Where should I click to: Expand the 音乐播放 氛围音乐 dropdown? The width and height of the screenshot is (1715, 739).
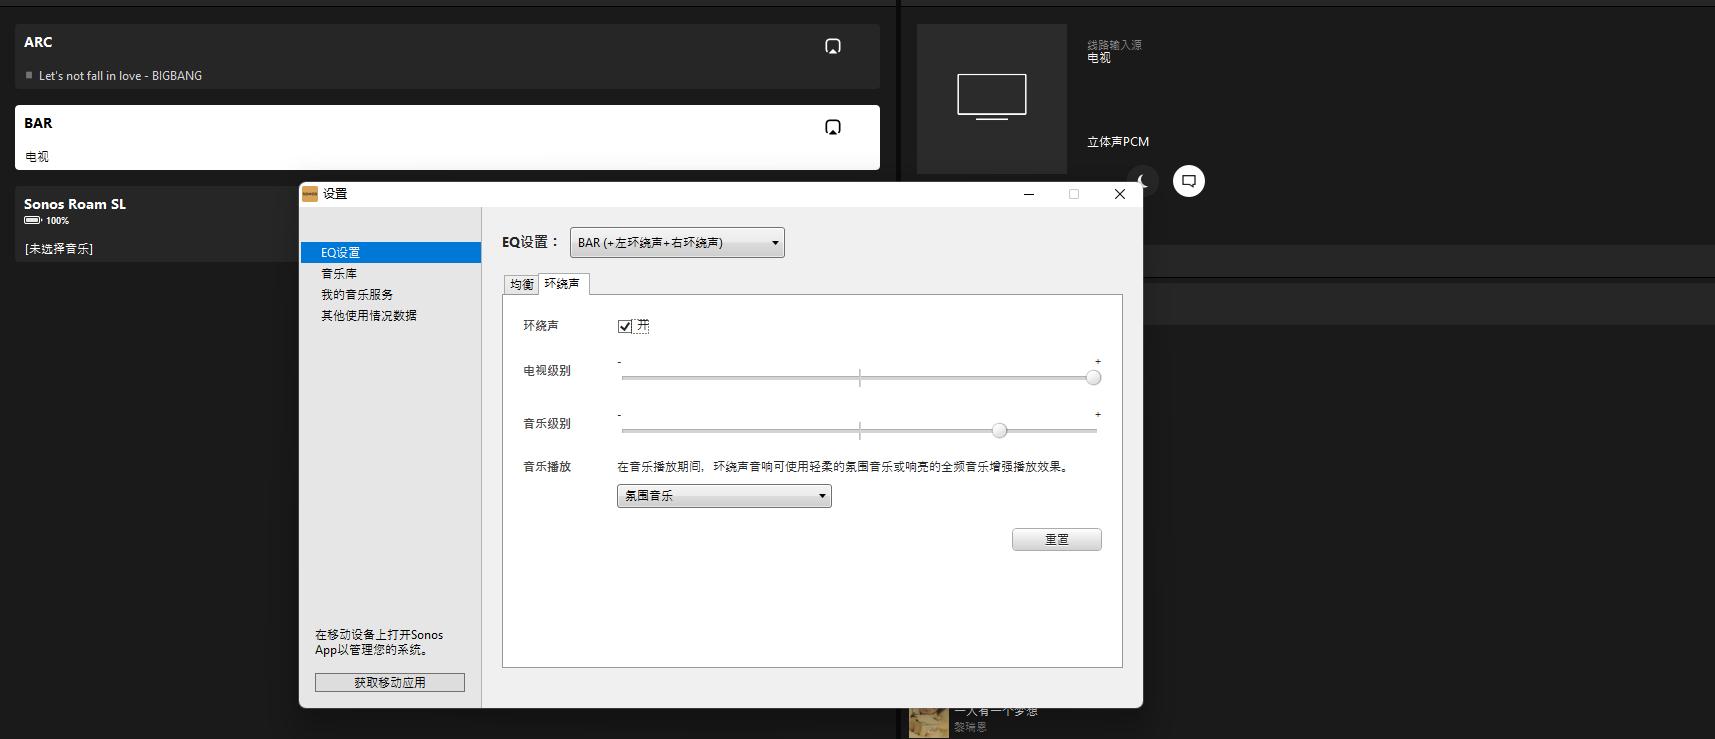tap(724, 496)
